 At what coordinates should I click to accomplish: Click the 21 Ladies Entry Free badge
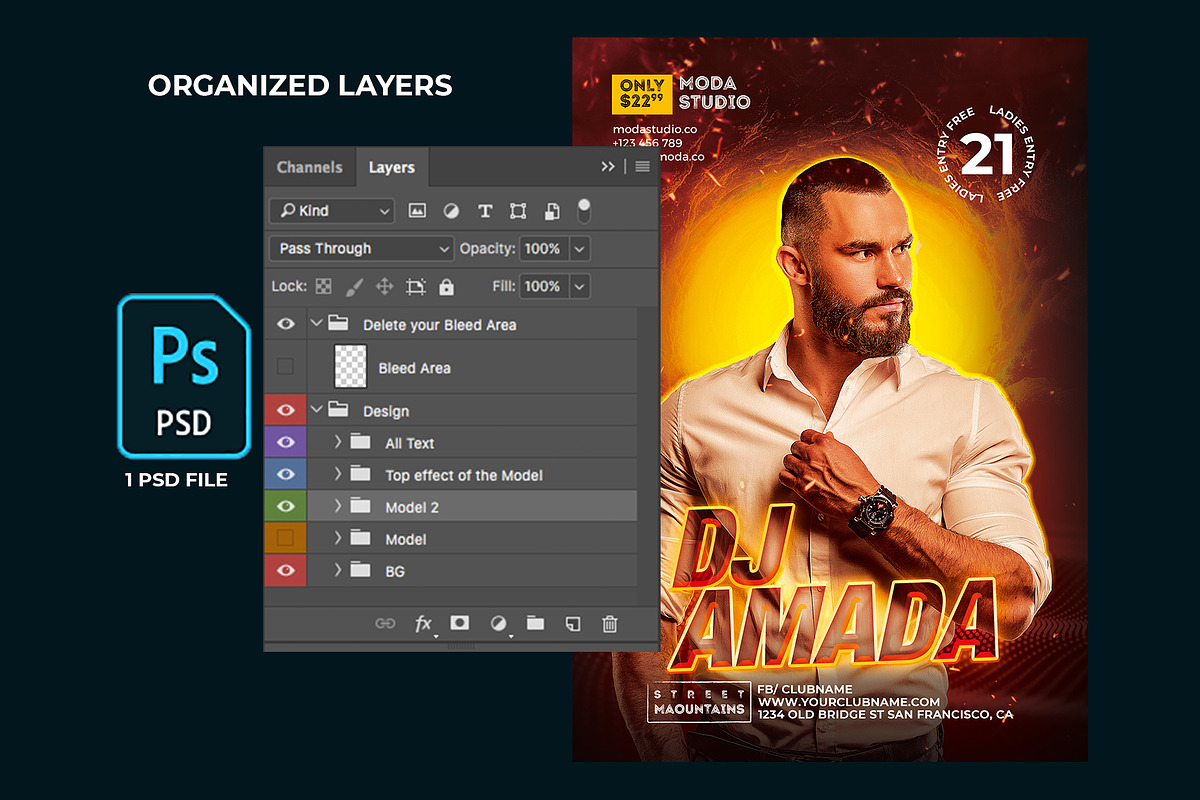coord(988,155)
